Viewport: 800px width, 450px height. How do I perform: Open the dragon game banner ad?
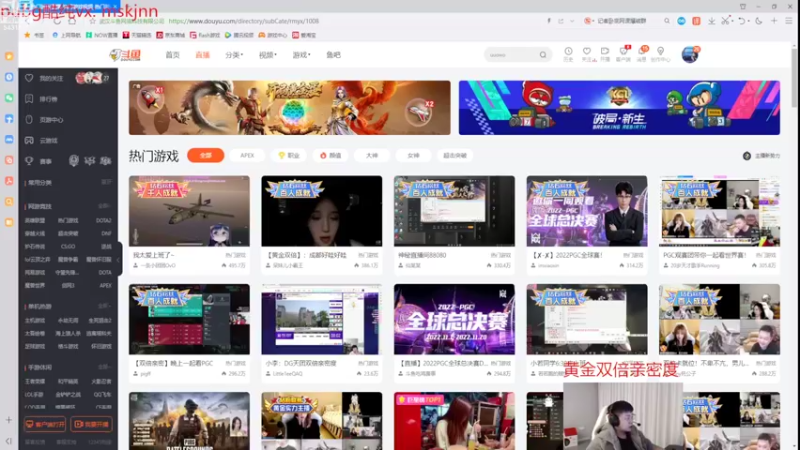(290, 108)
